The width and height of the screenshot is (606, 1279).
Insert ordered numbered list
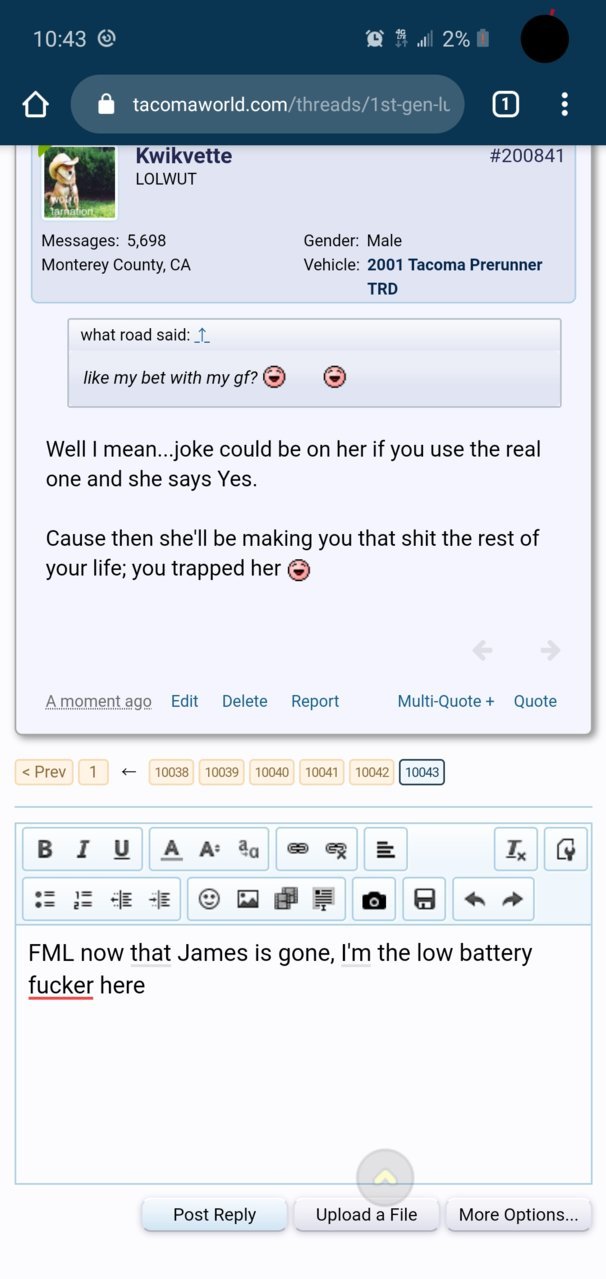(83, 900)
